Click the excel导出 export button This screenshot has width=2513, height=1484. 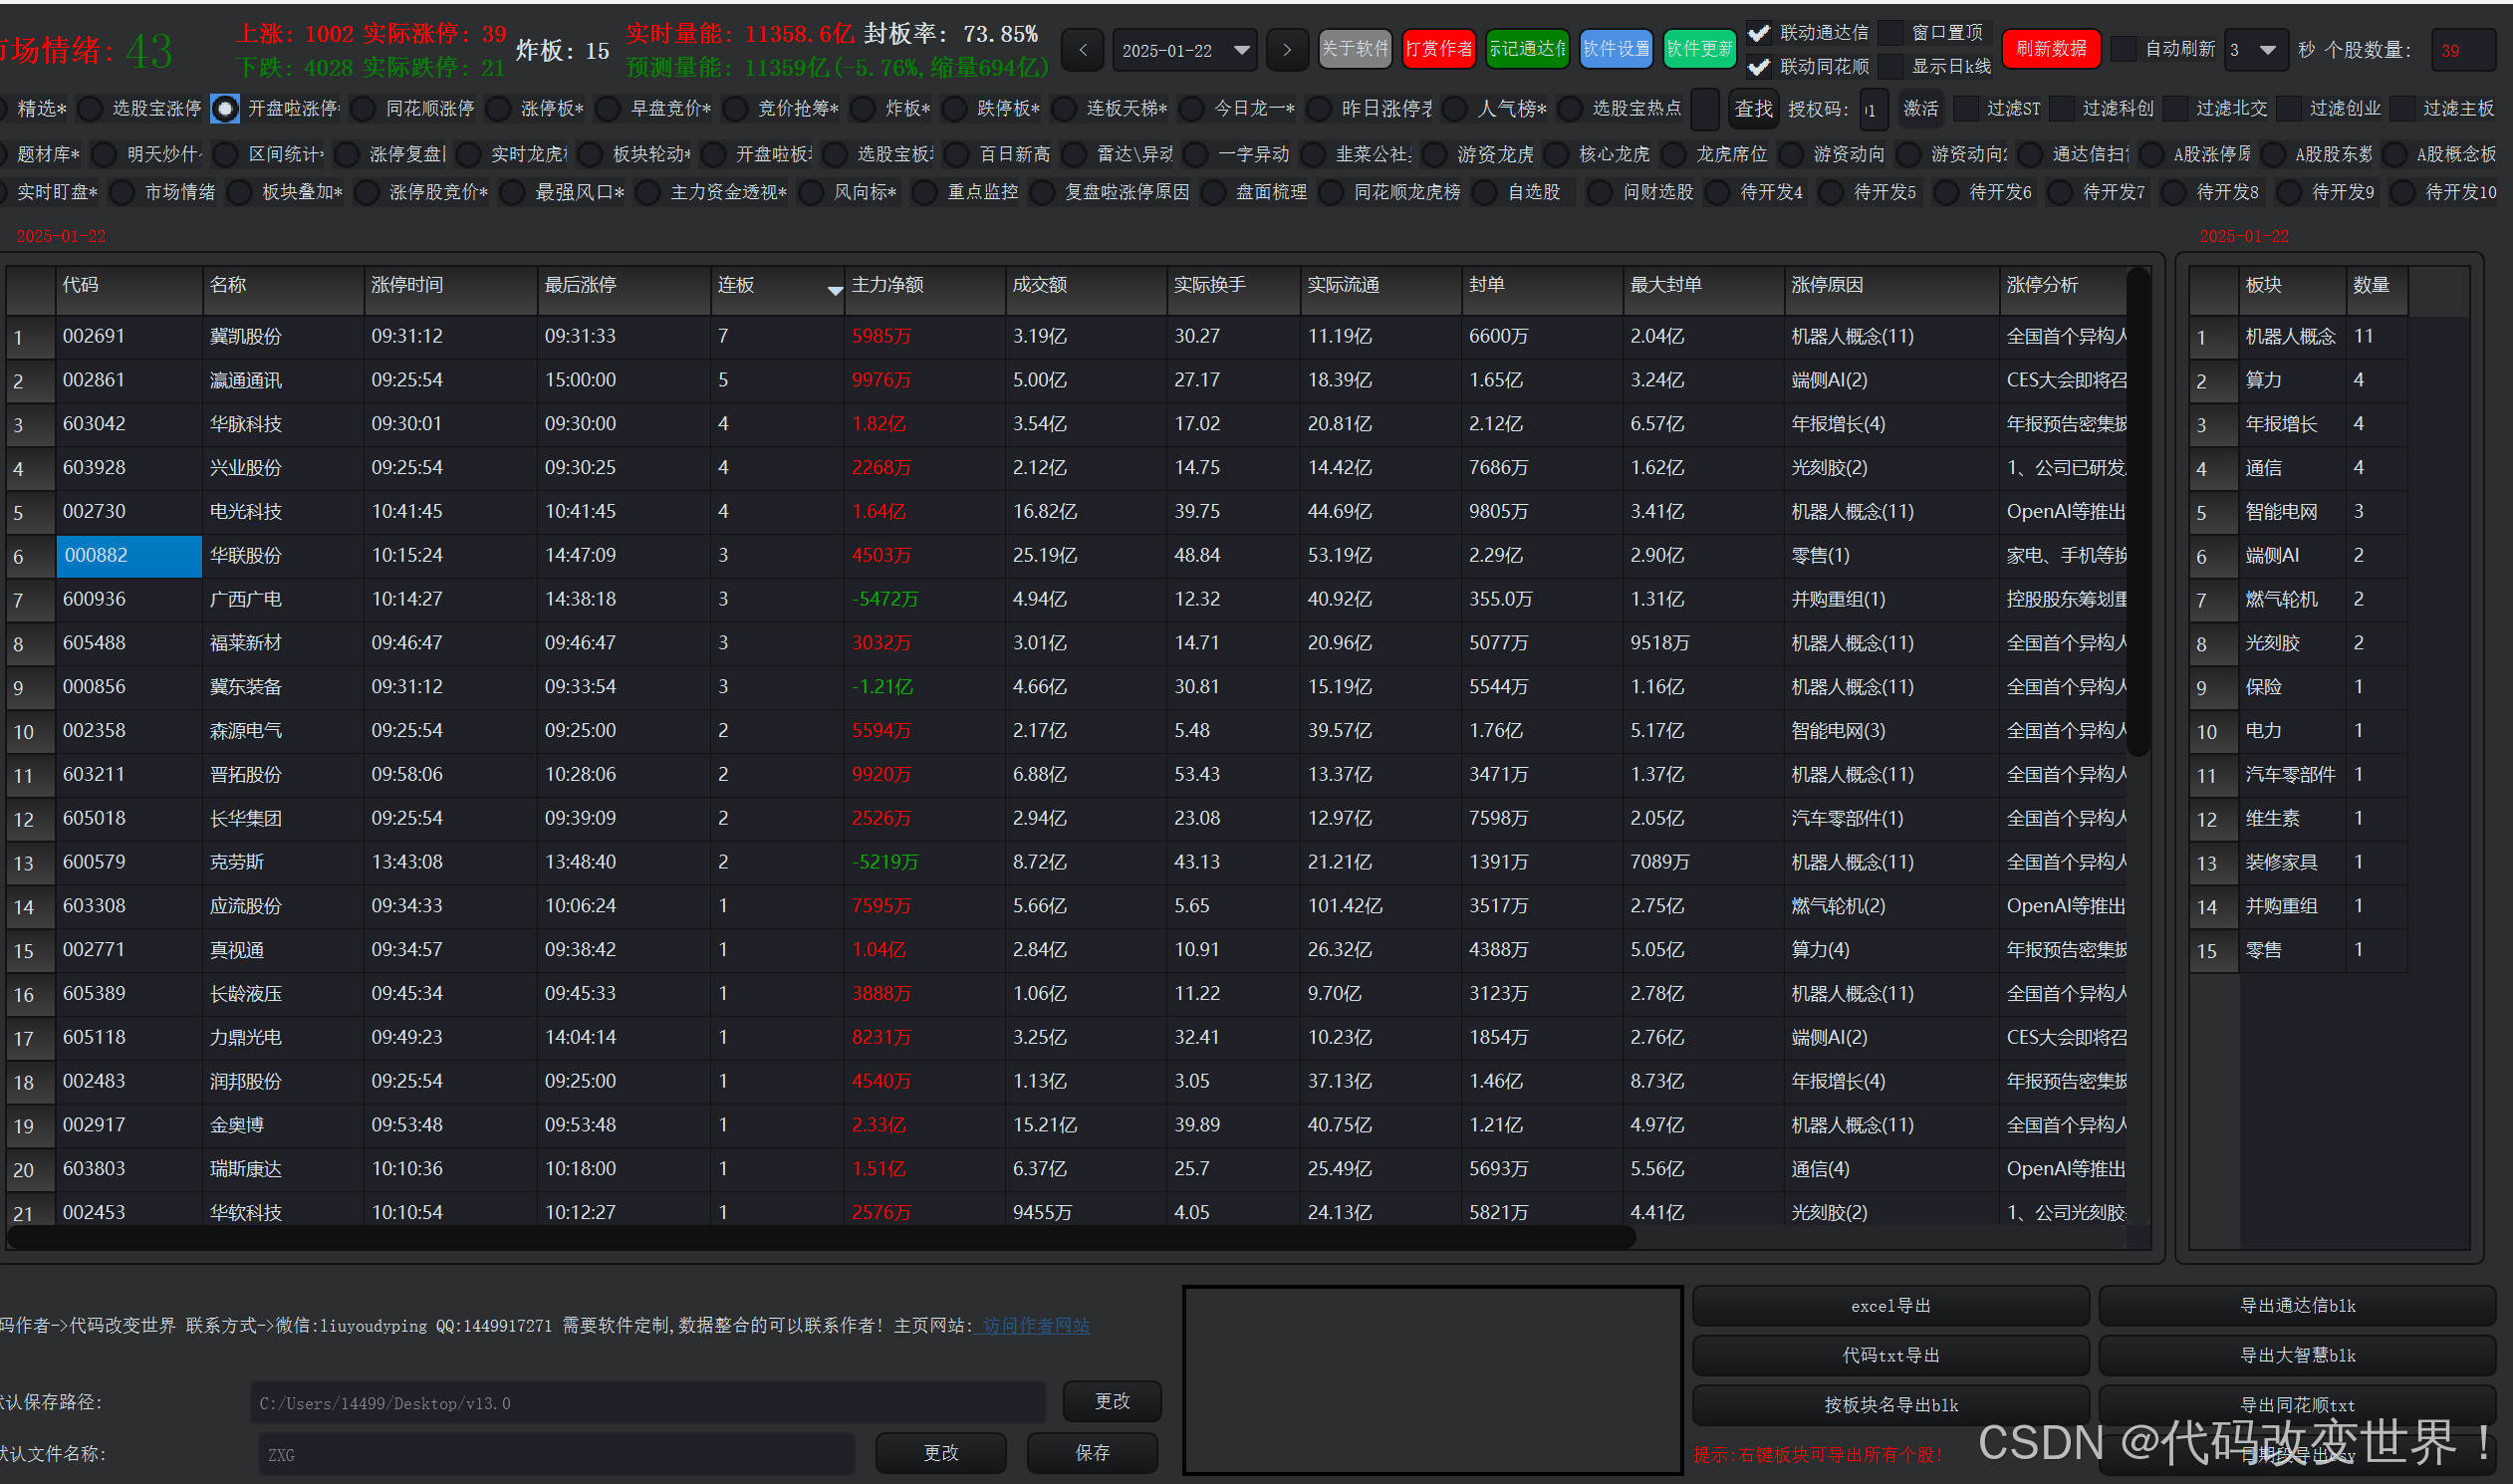1889,1305
